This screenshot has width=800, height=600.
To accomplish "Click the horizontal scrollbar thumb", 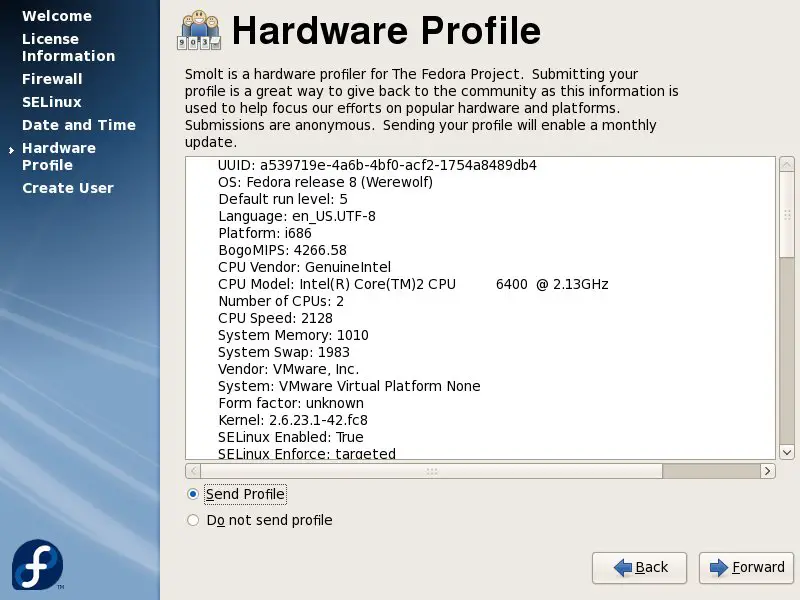I will click(432, 471).
